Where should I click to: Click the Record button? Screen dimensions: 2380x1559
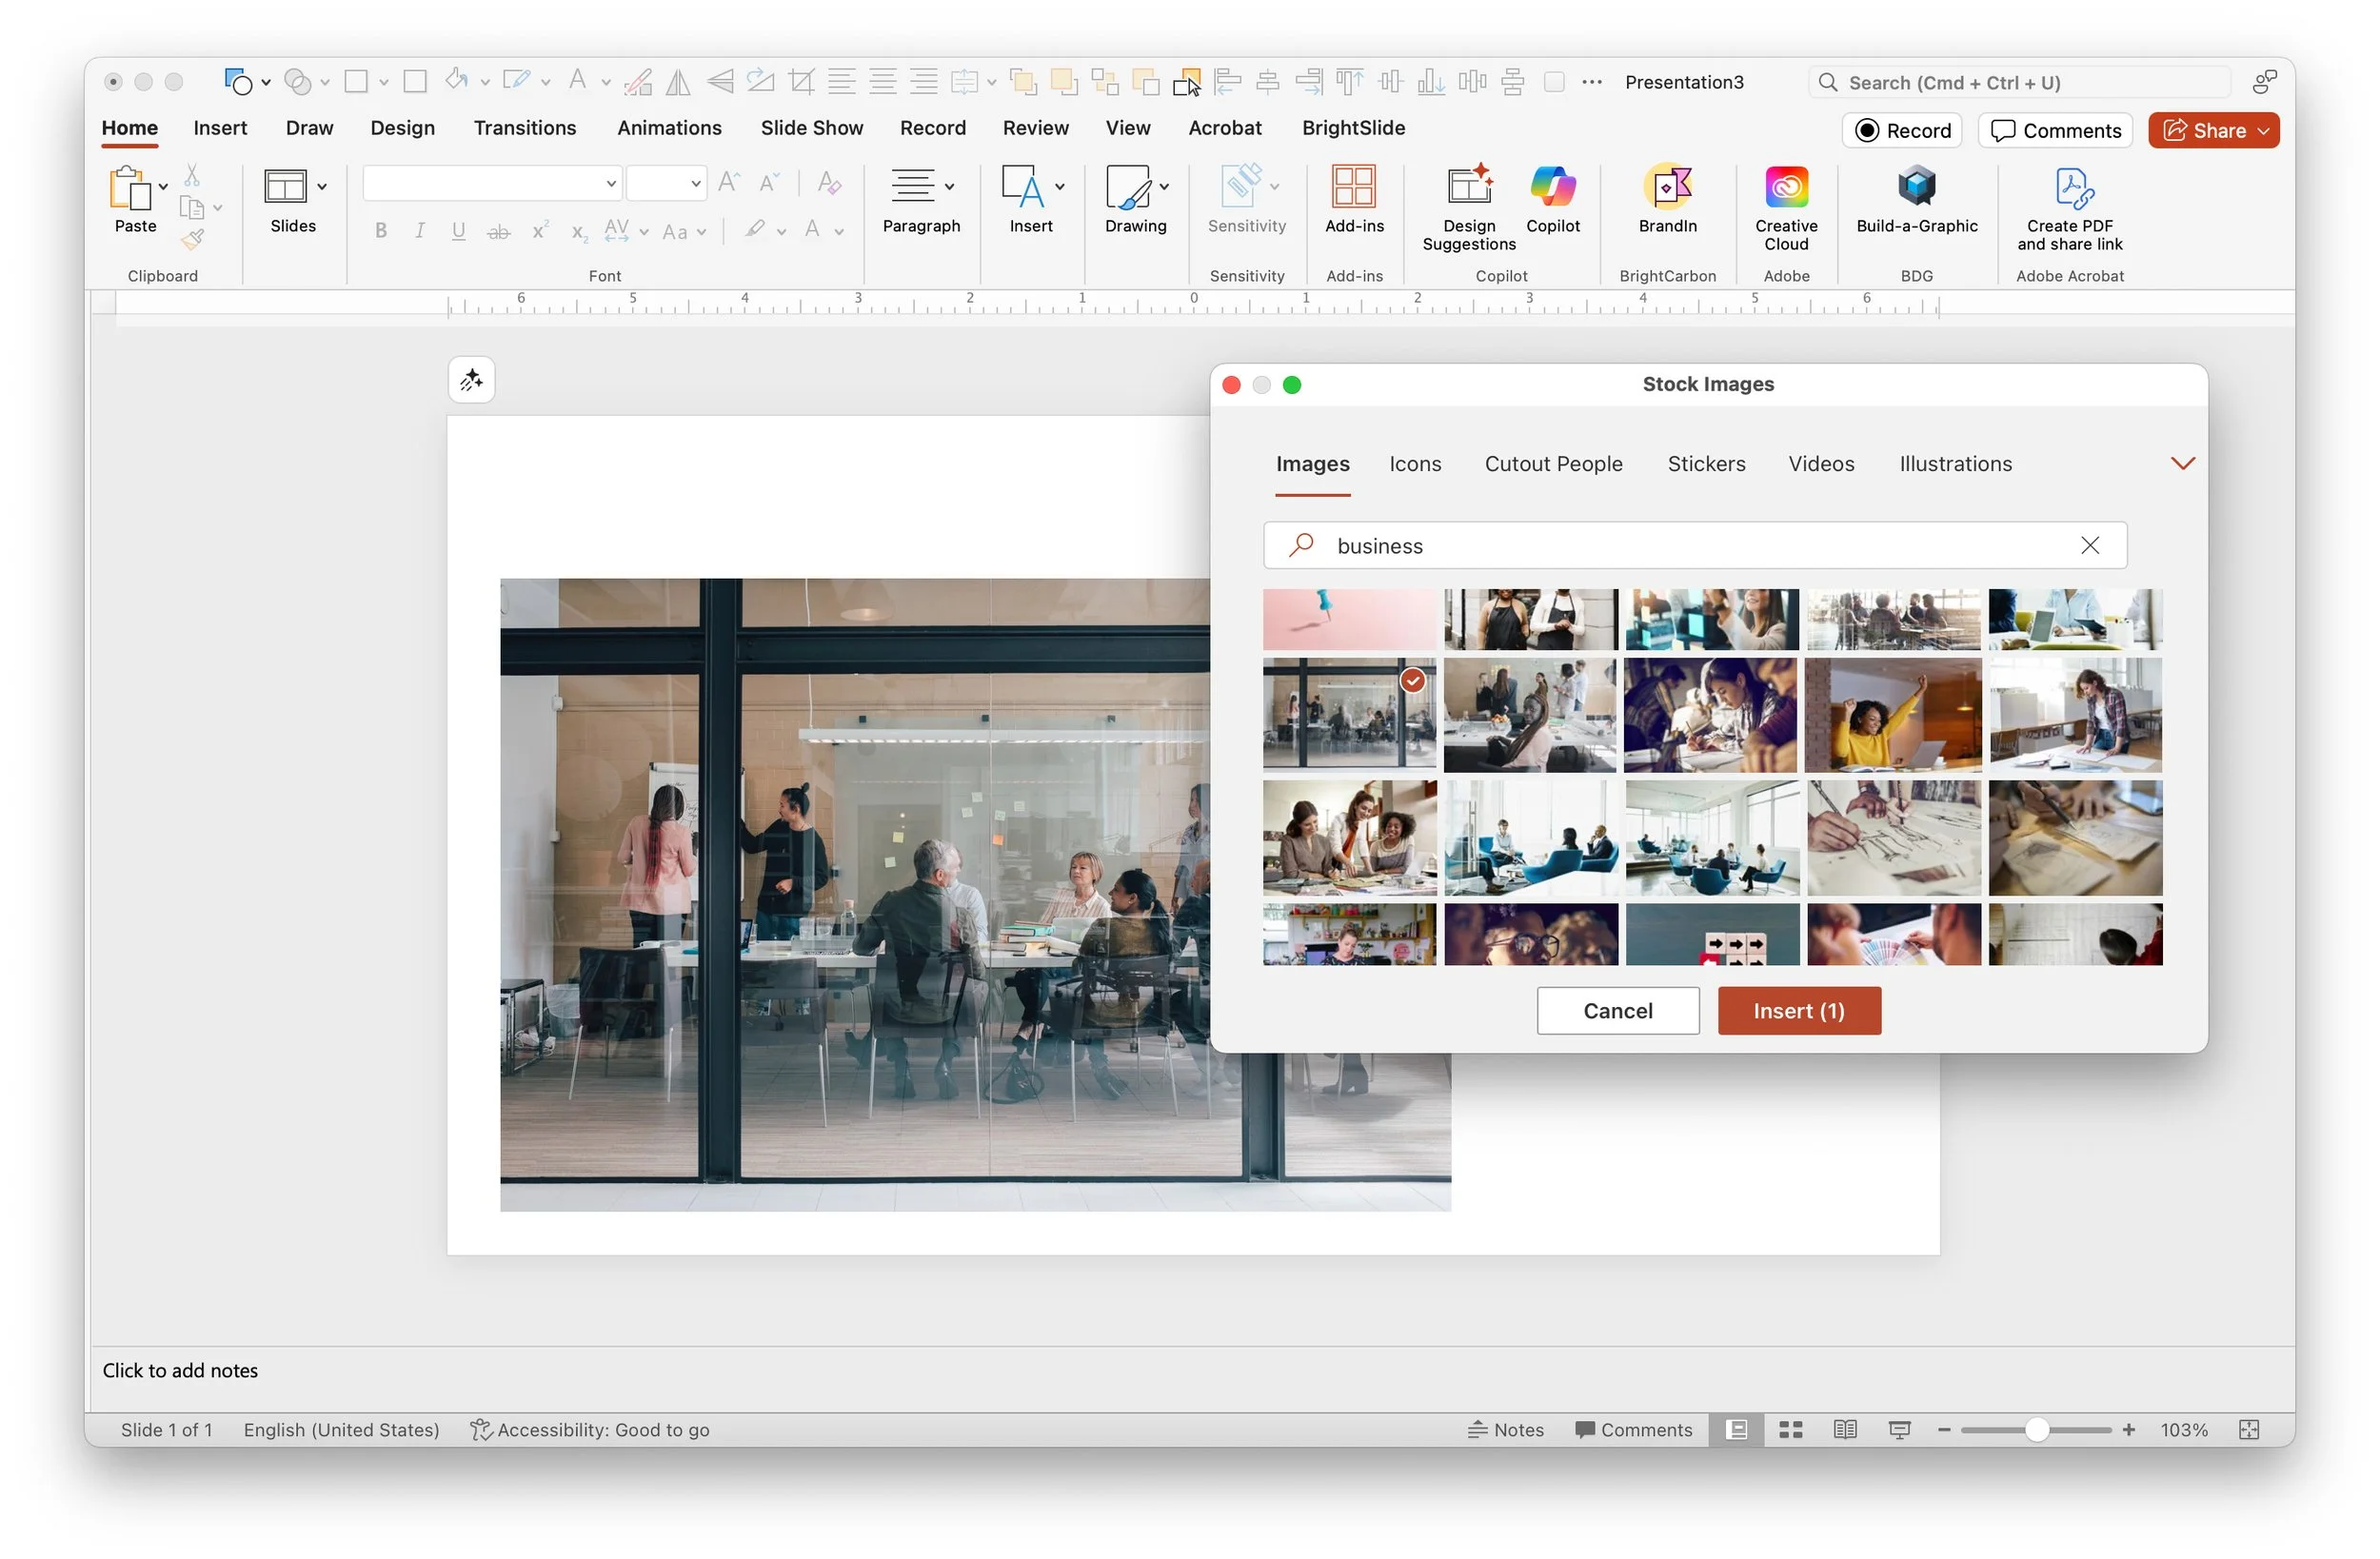1902,131
